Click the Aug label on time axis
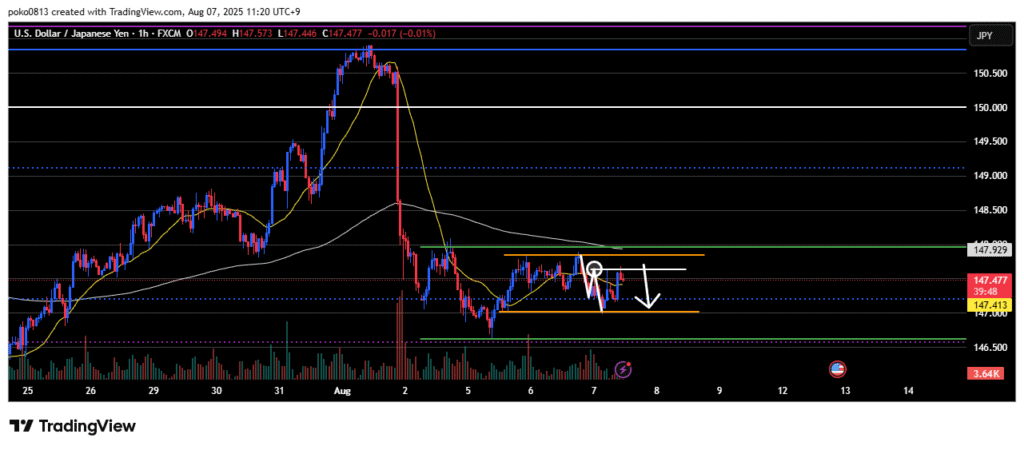1024x450 pixels. (340, 390)
